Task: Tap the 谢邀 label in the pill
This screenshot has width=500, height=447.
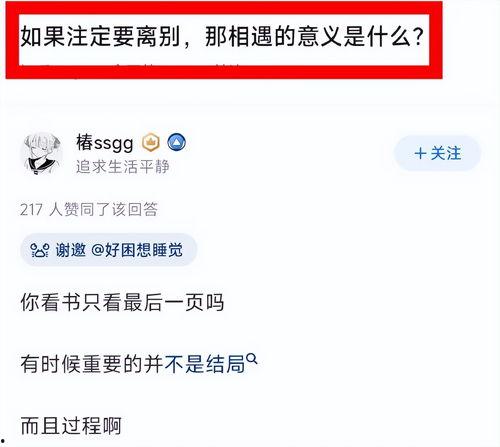Action: coord(71,250)
